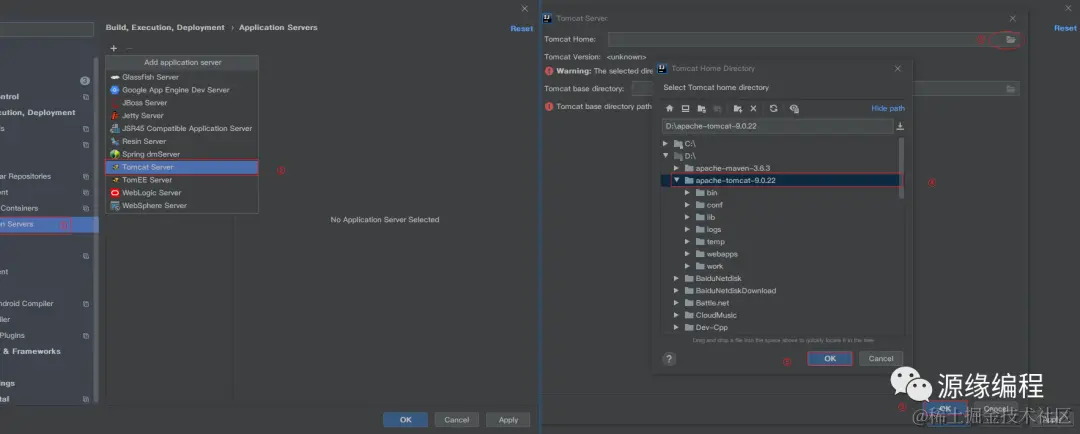Go to project directory in file chooser

point(702,109)
